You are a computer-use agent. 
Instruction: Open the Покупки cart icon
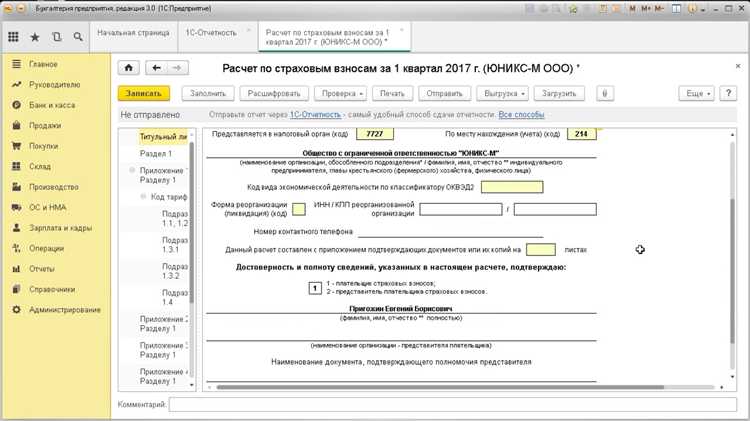click(16, 146)
